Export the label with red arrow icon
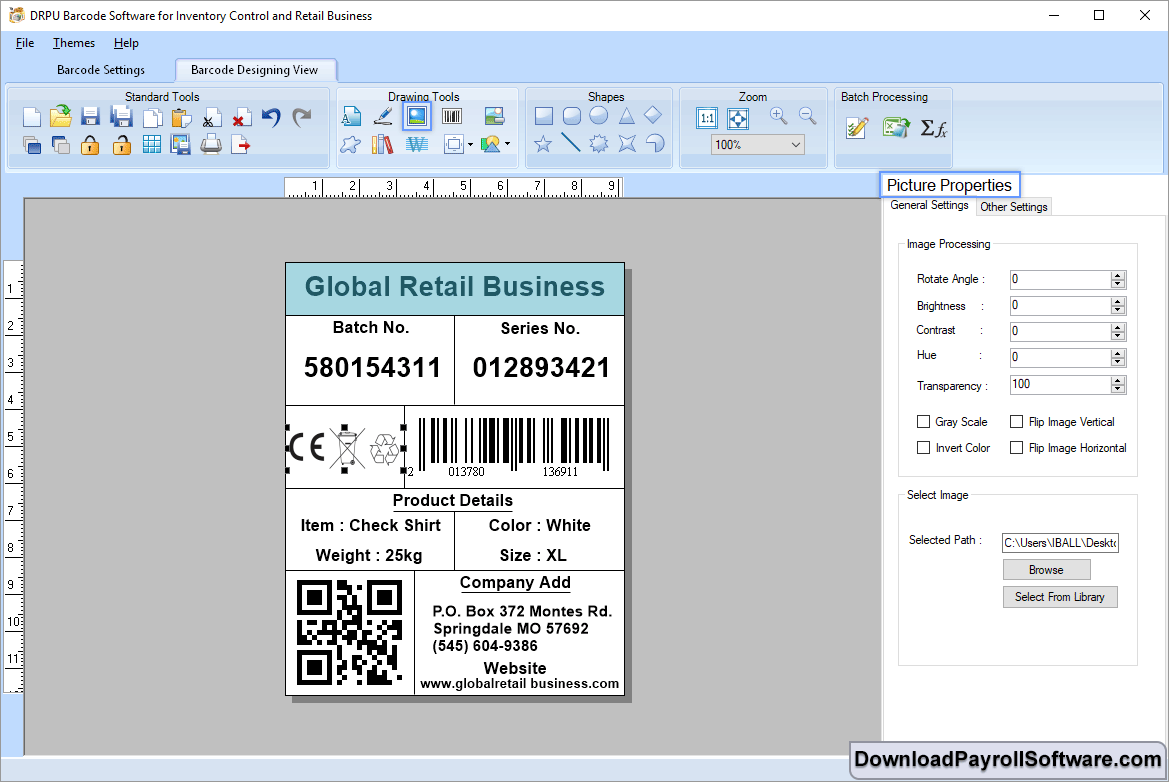The height and width of the screenshot is (782, 1169). [241, 145]
